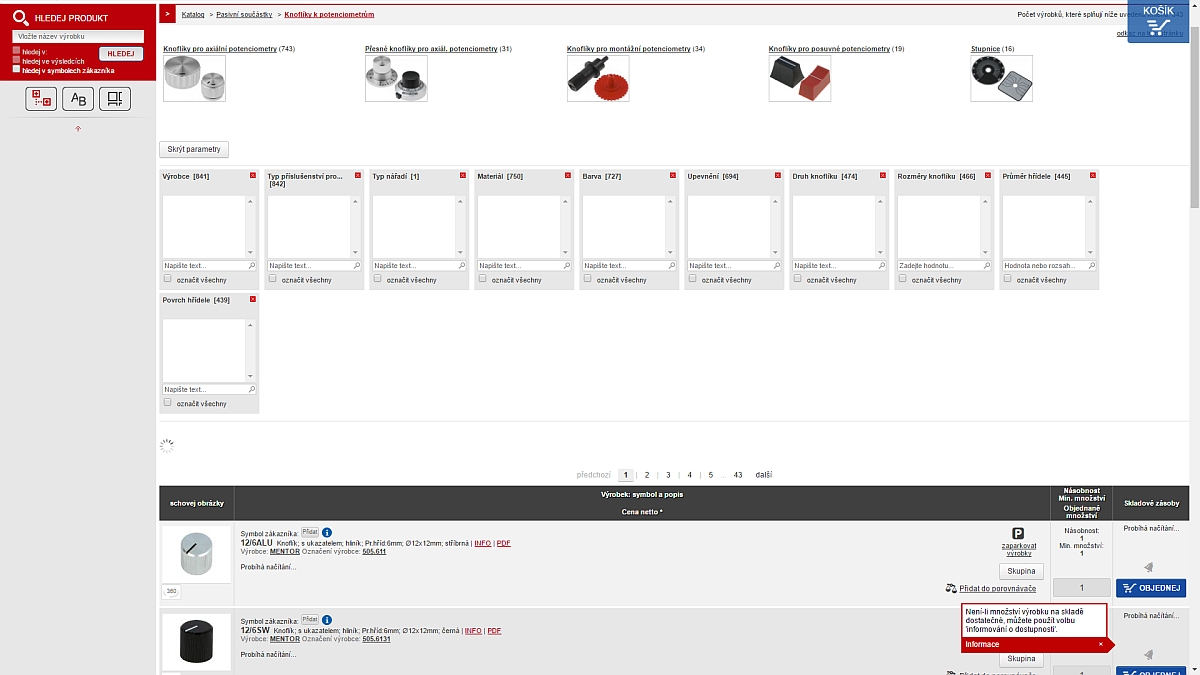
Task: Click the AB alphabetical listing icon
Action: click(78, 98)
